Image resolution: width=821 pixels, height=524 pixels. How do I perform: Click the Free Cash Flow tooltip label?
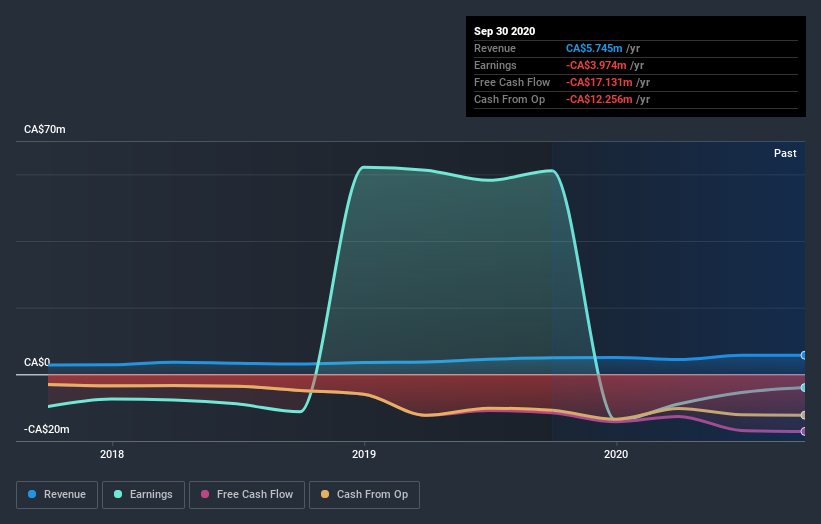(512, 82)
